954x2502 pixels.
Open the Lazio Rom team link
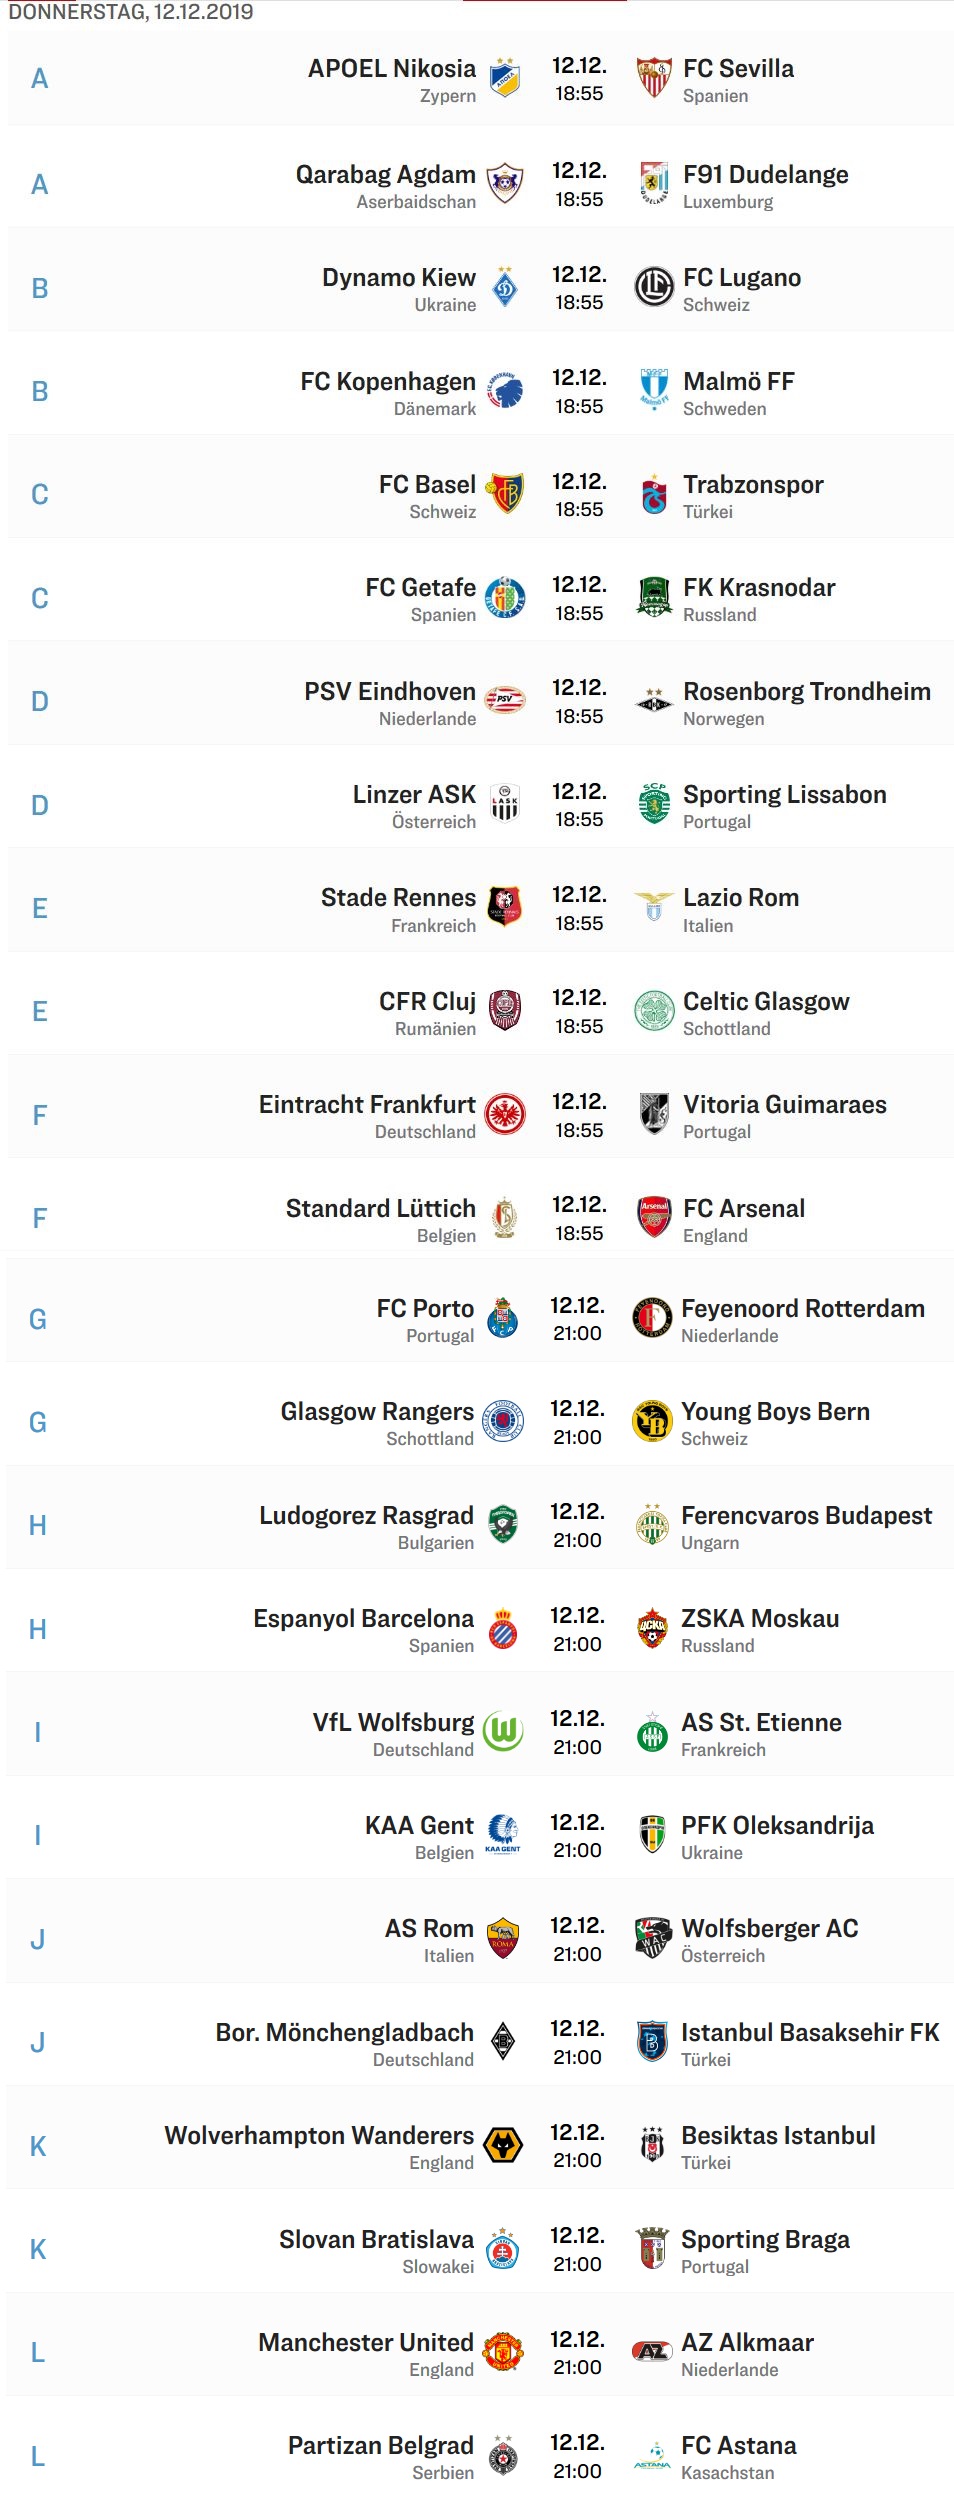[741, 897]
